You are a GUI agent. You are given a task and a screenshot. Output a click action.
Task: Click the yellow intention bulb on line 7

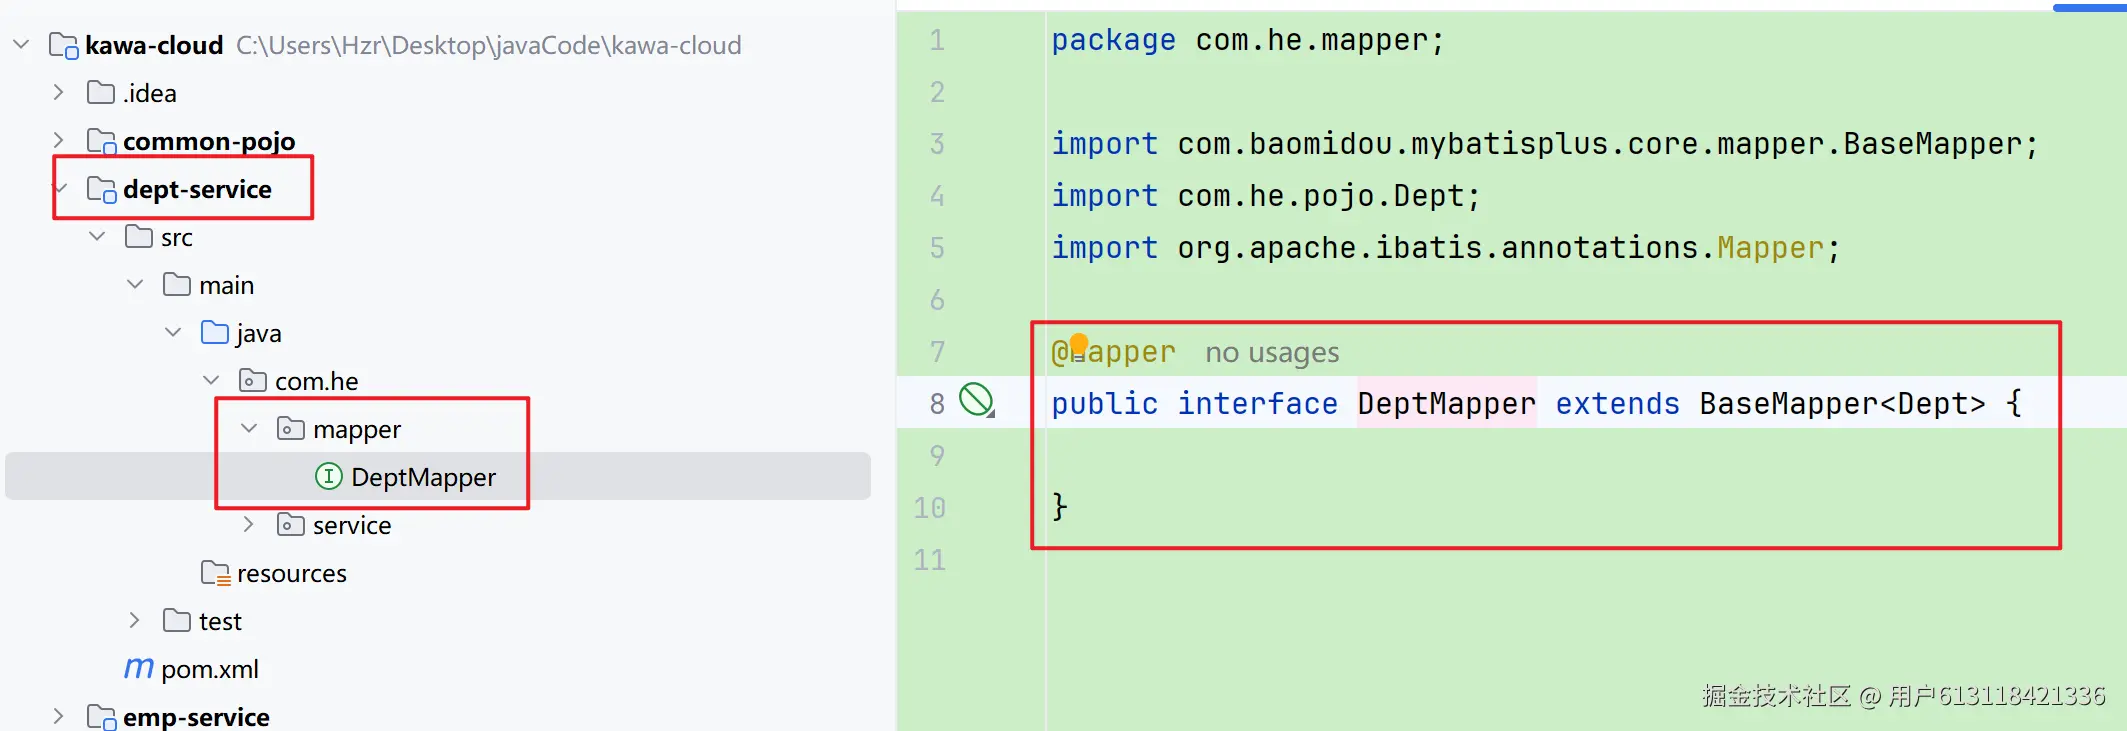click(x=1078, y=346)
